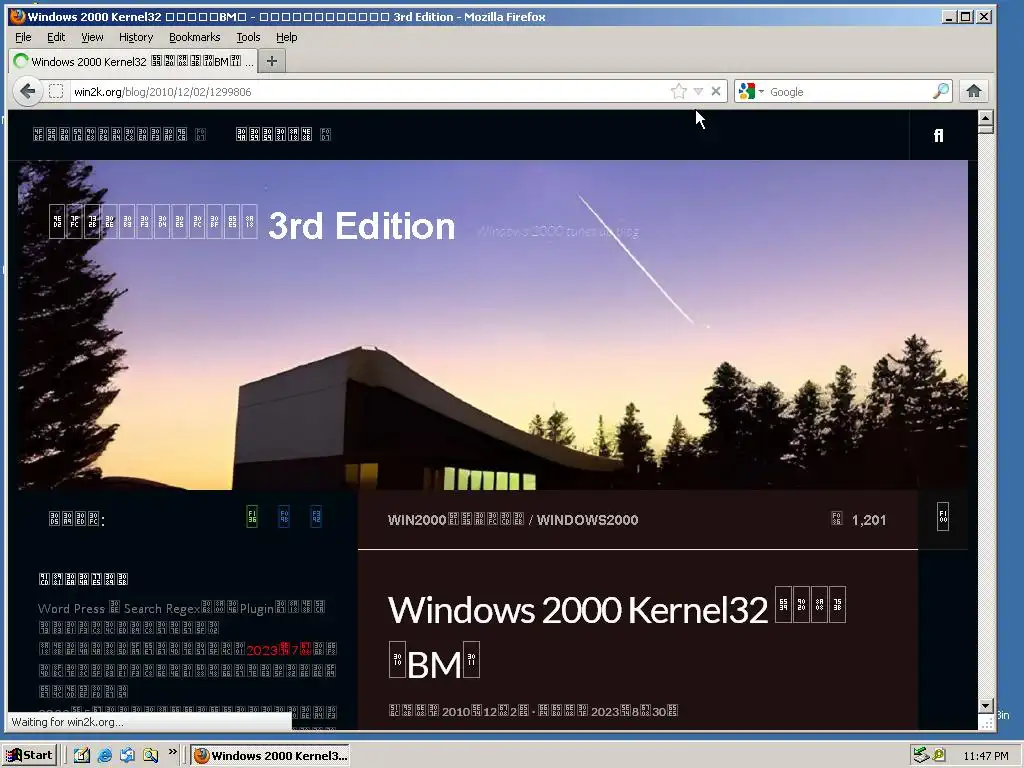This screenshot has width=1024, height=768.
Task: Click the second top navigation menu item
Action: click(283, 135)
